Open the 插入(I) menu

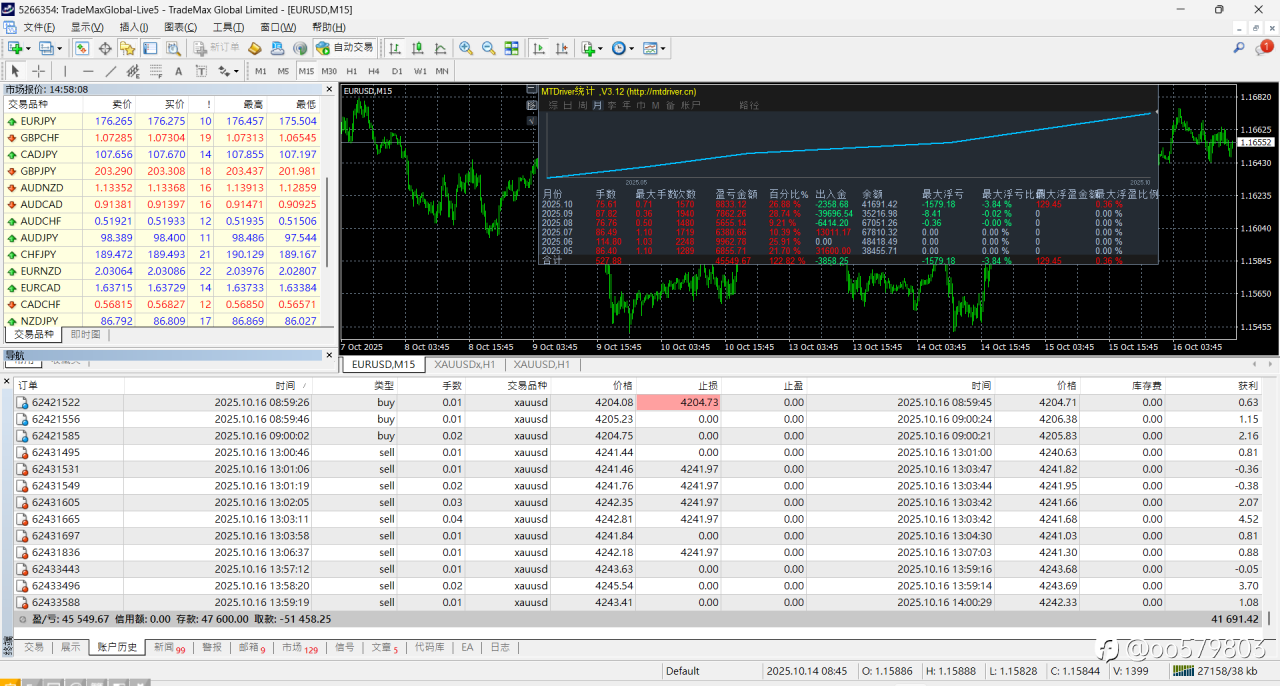[x=133, y=27]
